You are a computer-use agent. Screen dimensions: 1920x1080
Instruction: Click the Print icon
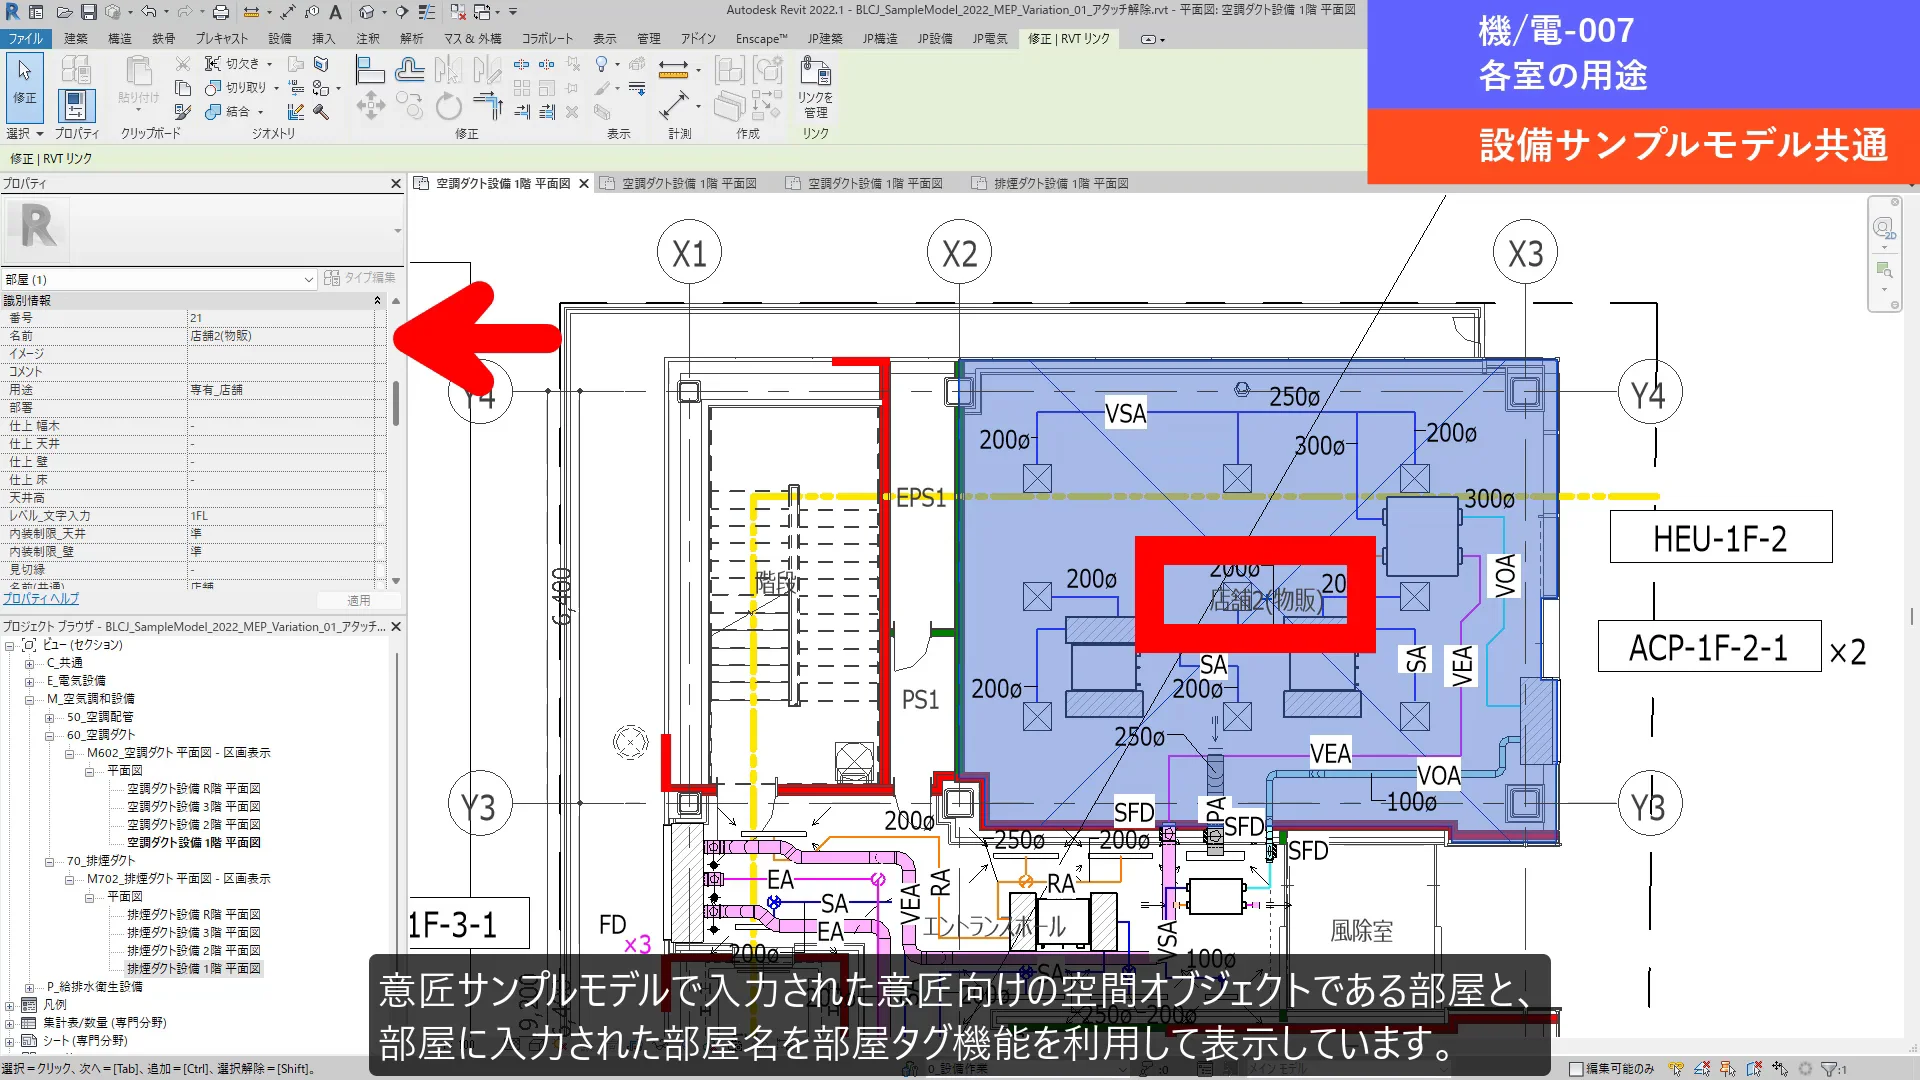[221, 12]
